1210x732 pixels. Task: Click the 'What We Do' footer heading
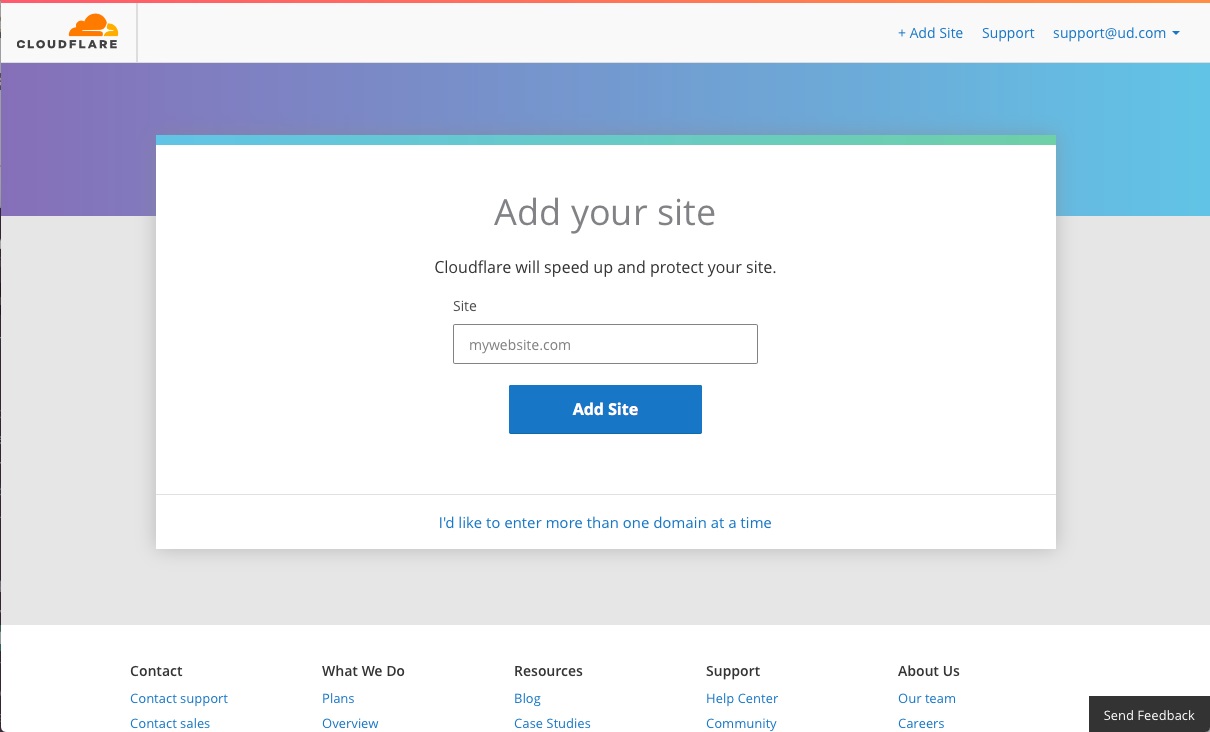(363, 671)
